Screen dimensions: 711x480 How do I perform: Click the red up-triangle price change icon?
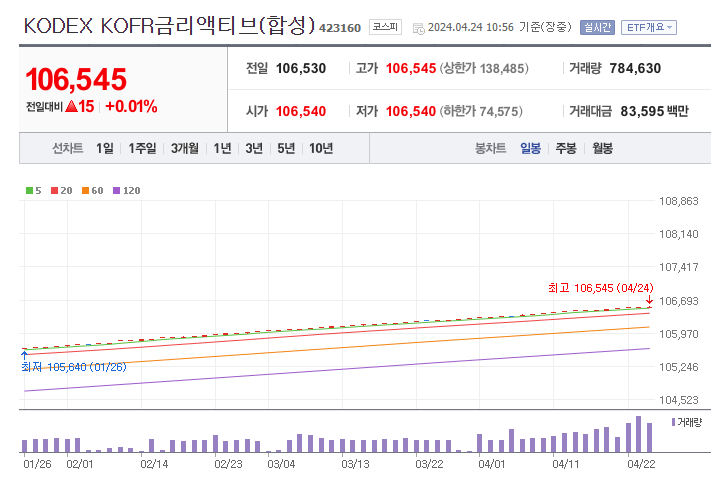71,107
